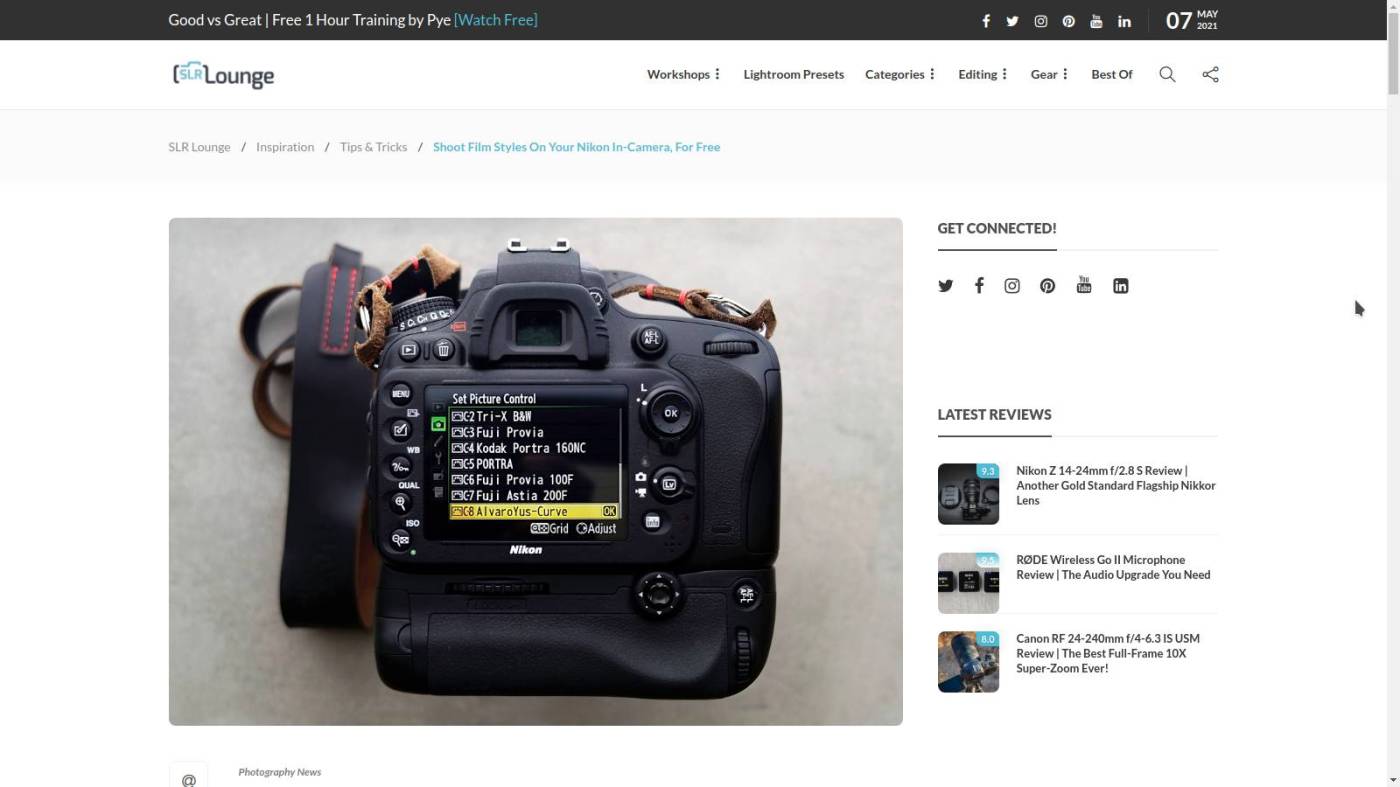Open Facebook under Get Connected
Screen dimensions: 1400x787
[979, 286]
